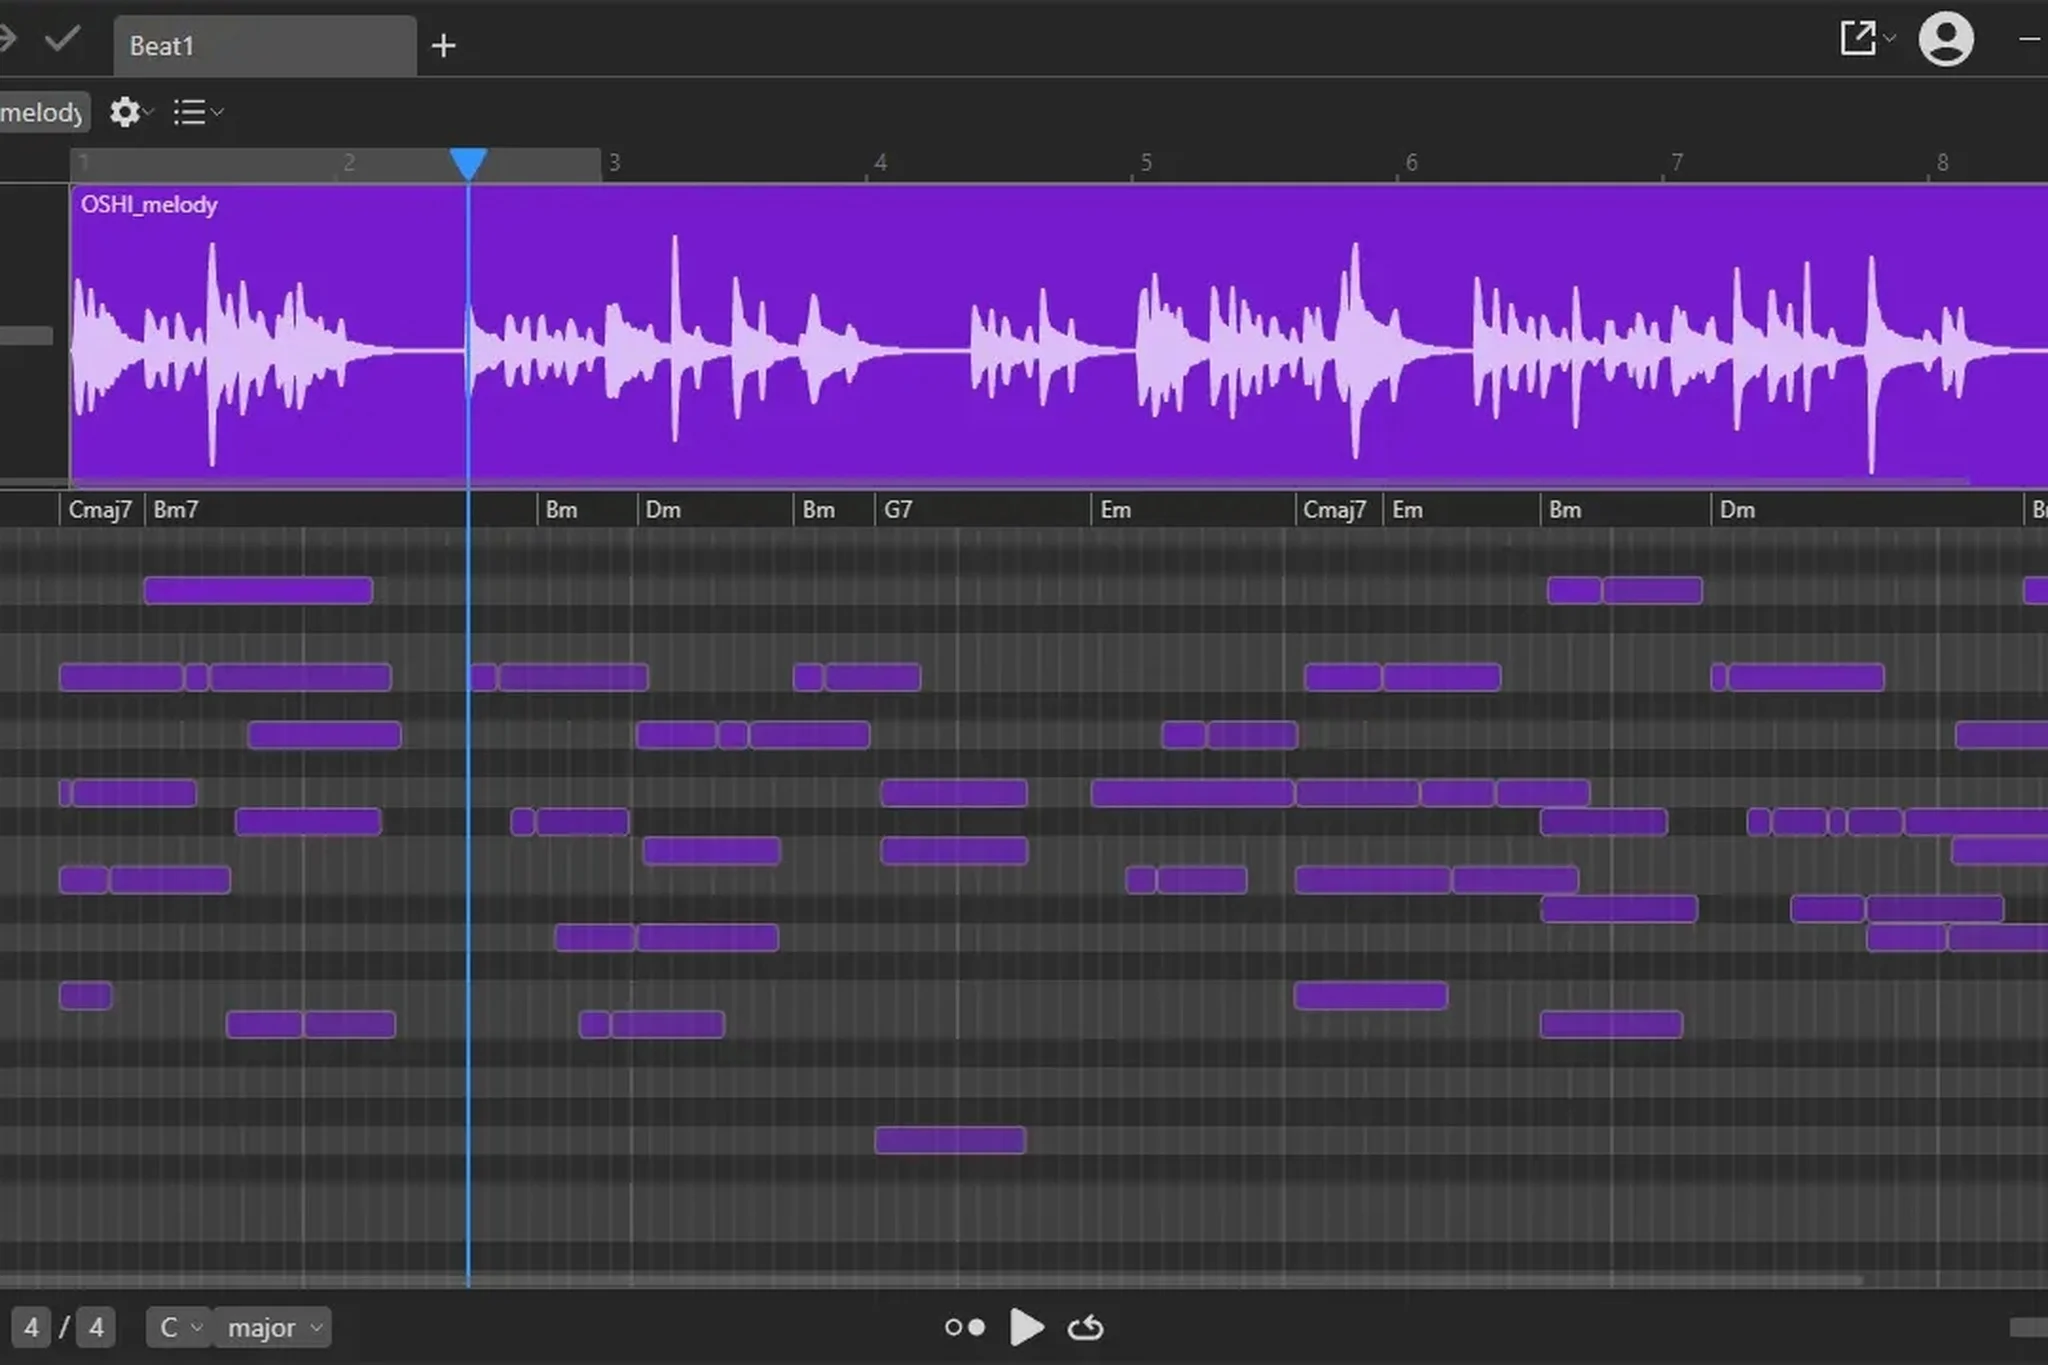
Task: Jump to bar 6 on the ruler
Action: (x=1411, y=163)
